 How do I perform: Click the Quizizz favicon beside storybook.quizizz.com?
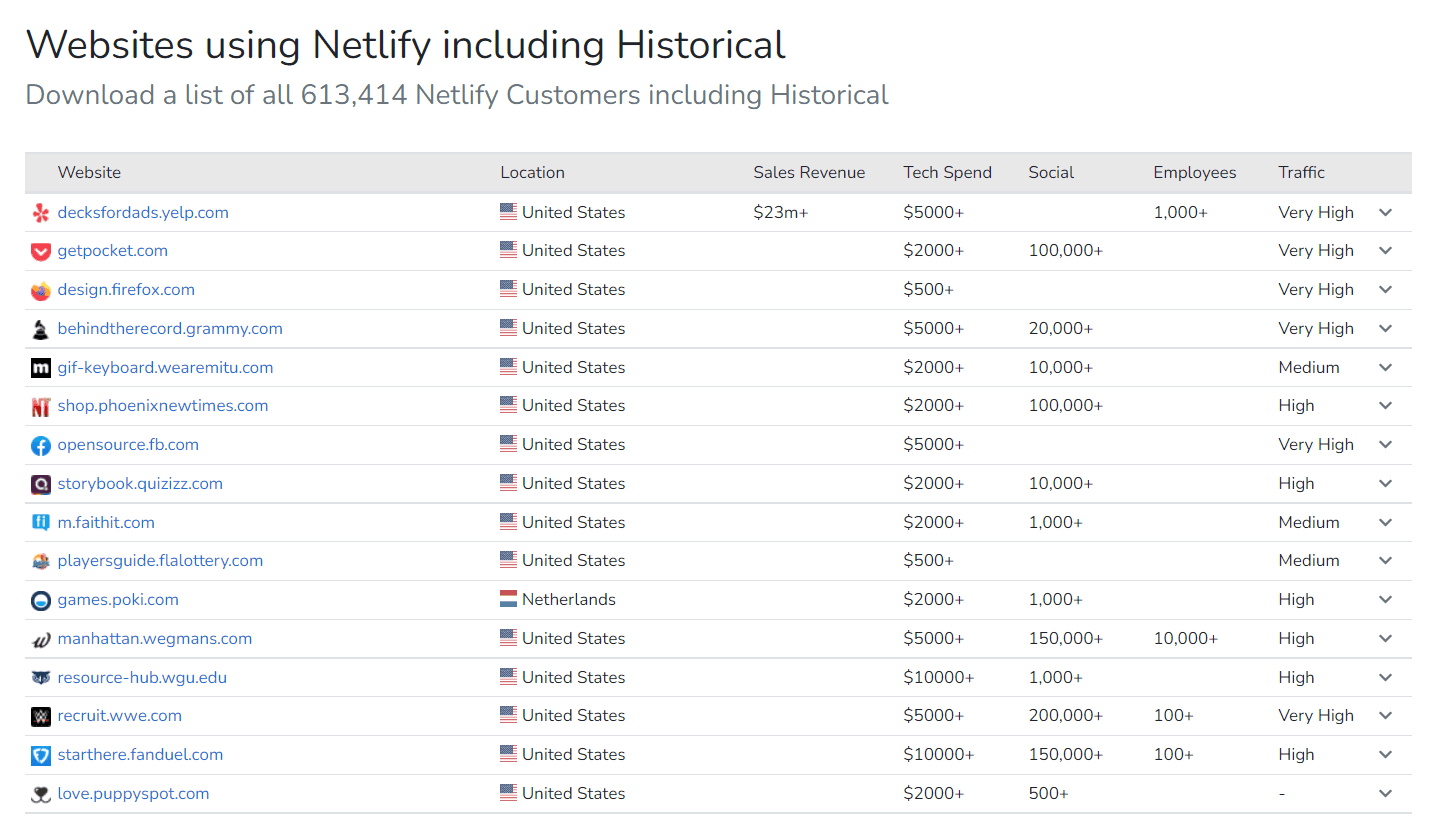40,483
